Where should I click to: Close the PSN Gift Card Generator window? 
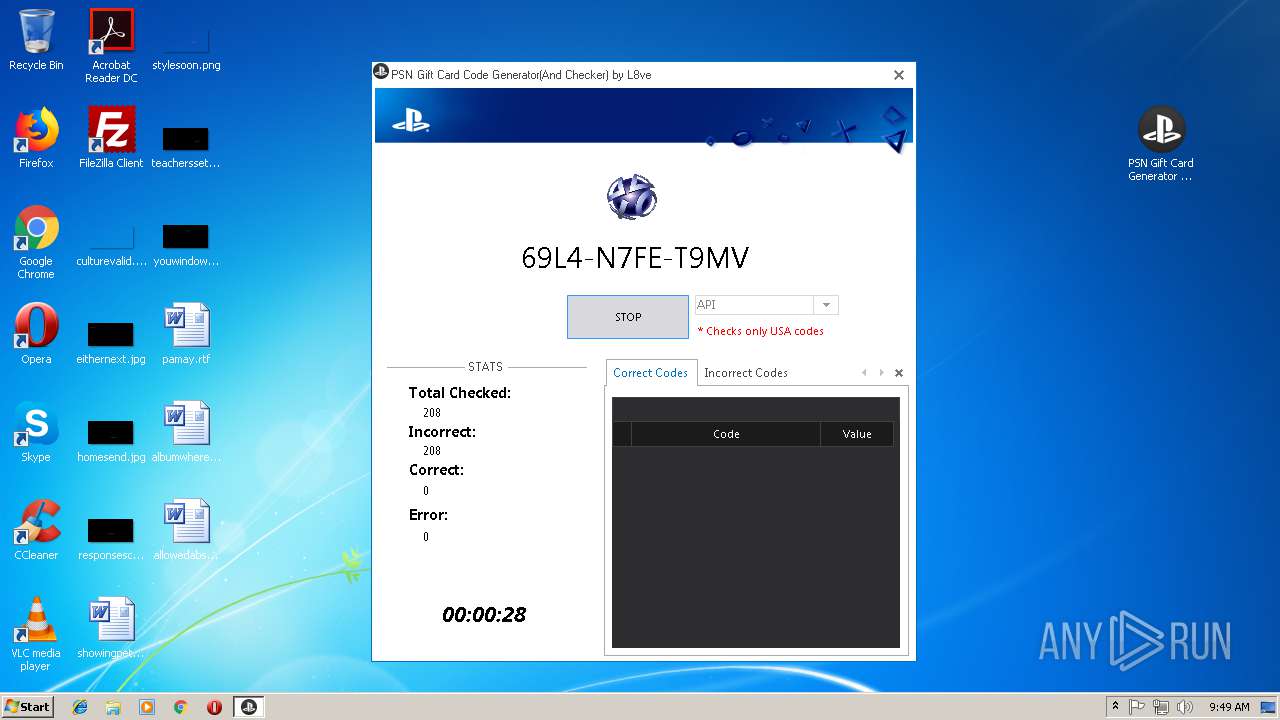898,75
